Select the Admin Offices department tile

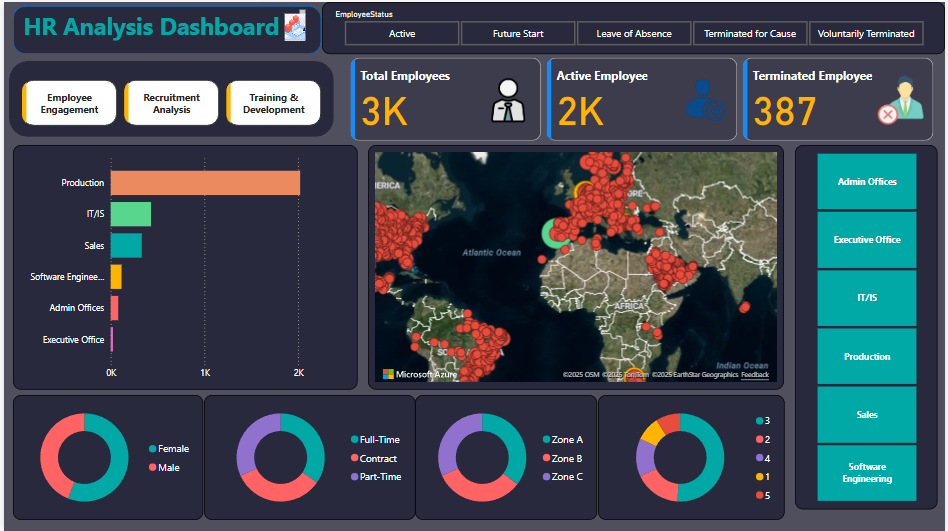[867, 181]
